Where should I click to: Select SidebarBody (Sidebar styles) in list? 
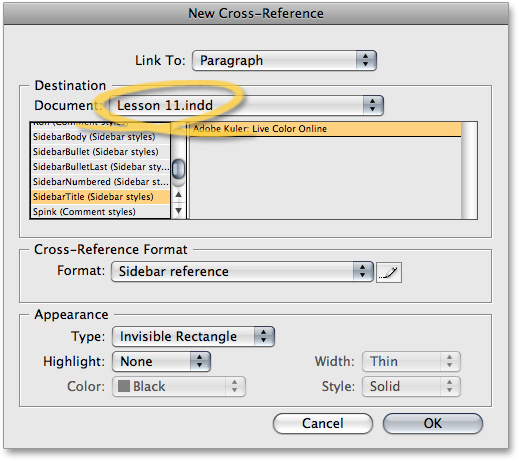coord(100,137)
